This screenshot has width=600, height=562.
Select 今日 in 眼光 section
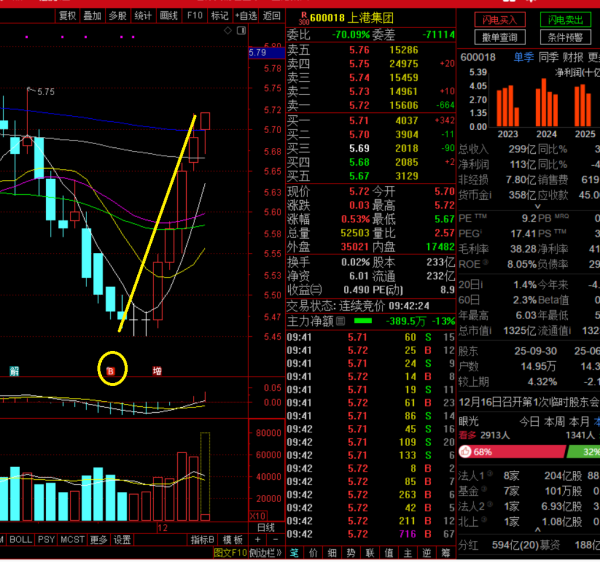tap(530, 422)
